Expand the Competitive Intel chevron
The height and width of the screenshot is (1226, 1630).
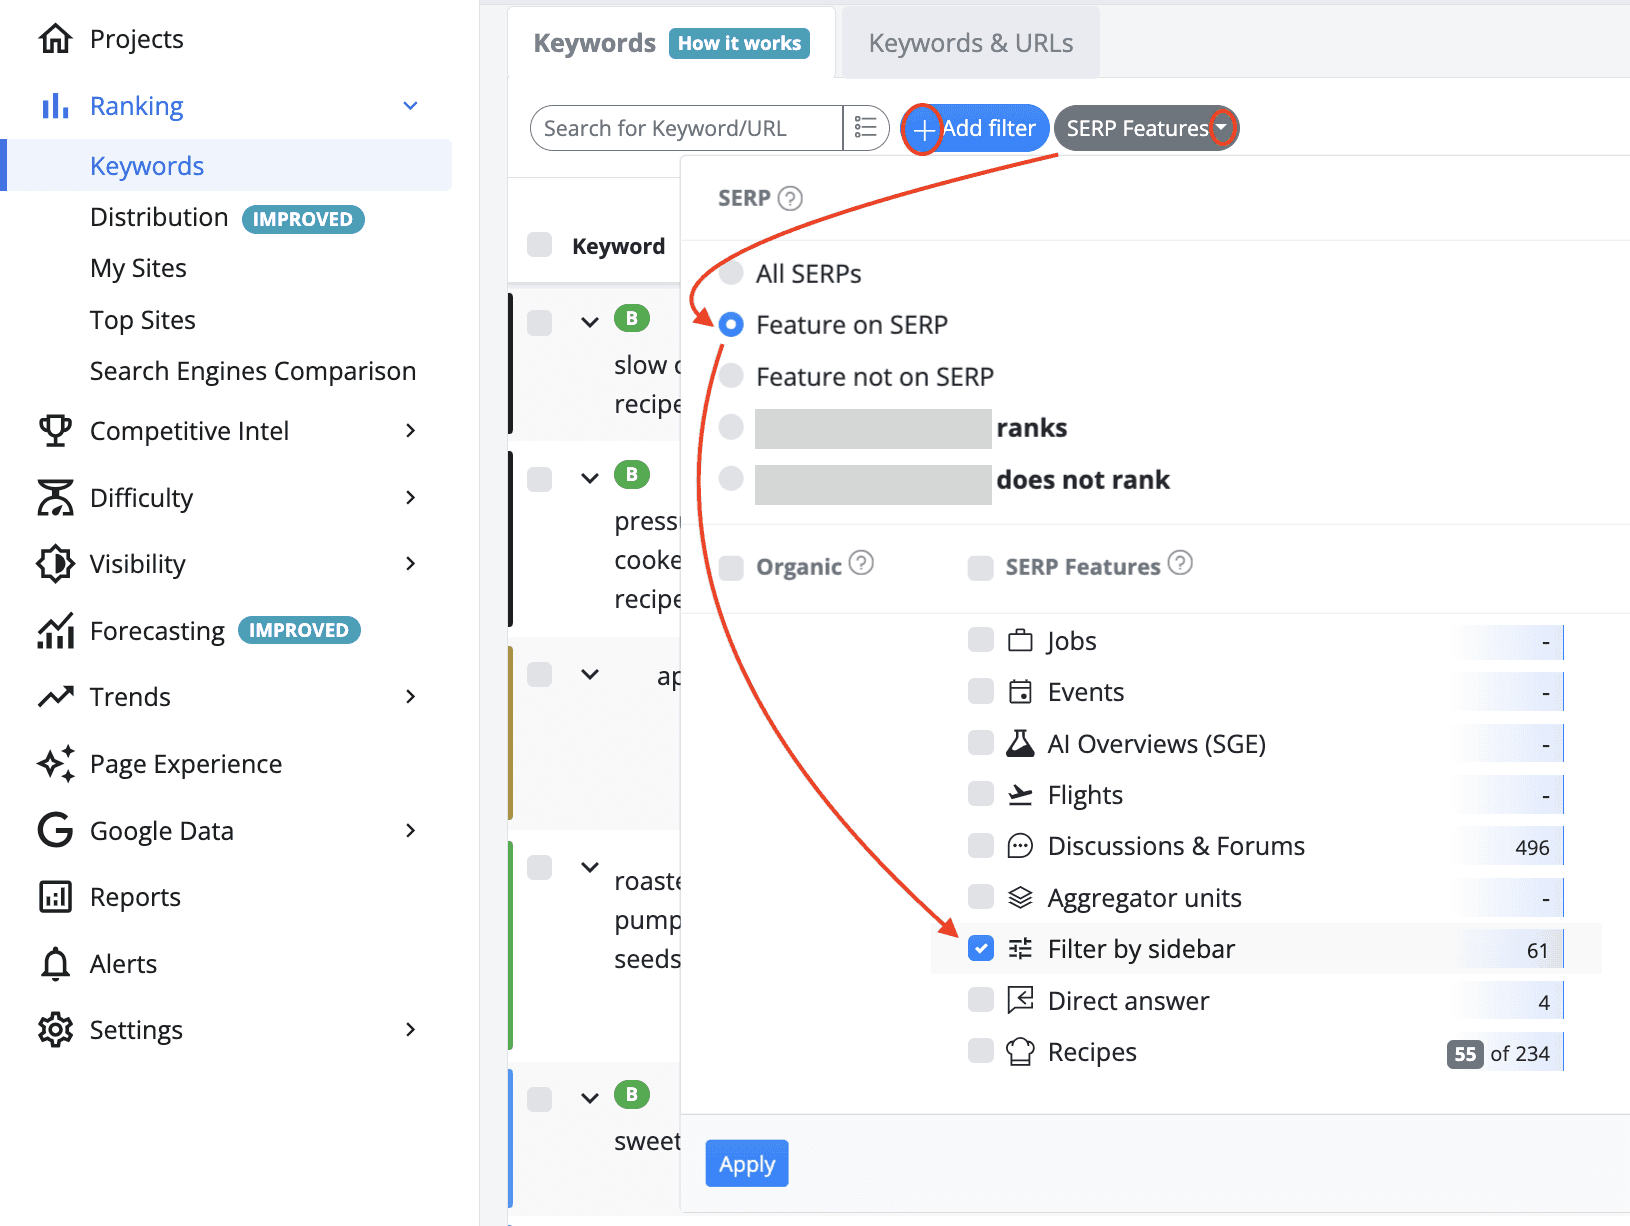[x=410, y=431]
